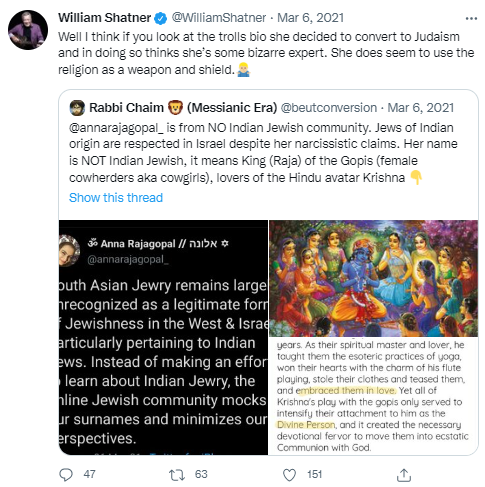Like the tweet with the heart icon
Image resolution: width=485 pixels, height=487 pixels.
pos(289,475)
